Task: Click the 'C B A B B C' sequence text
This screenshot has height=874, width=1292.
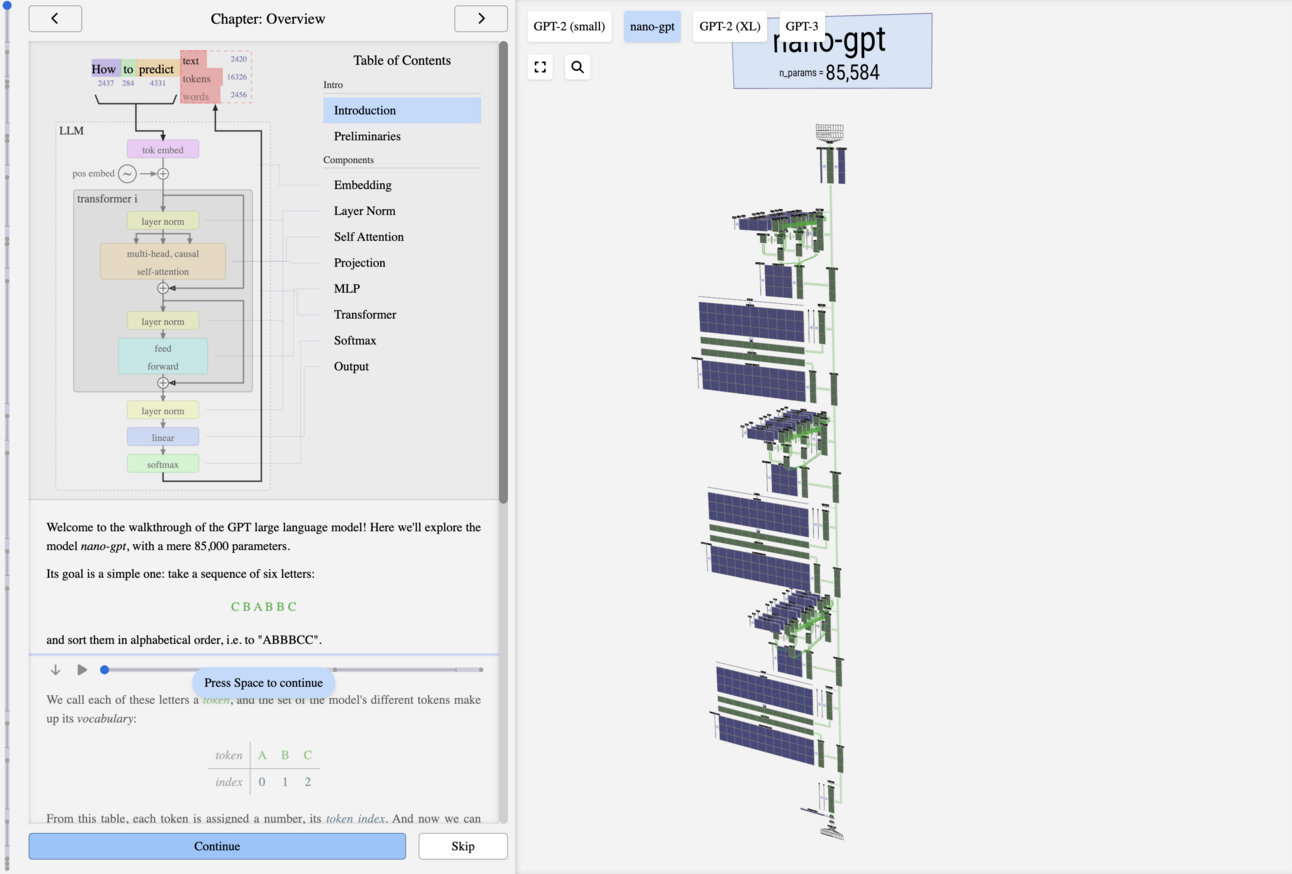Action: tap(264, 607)
